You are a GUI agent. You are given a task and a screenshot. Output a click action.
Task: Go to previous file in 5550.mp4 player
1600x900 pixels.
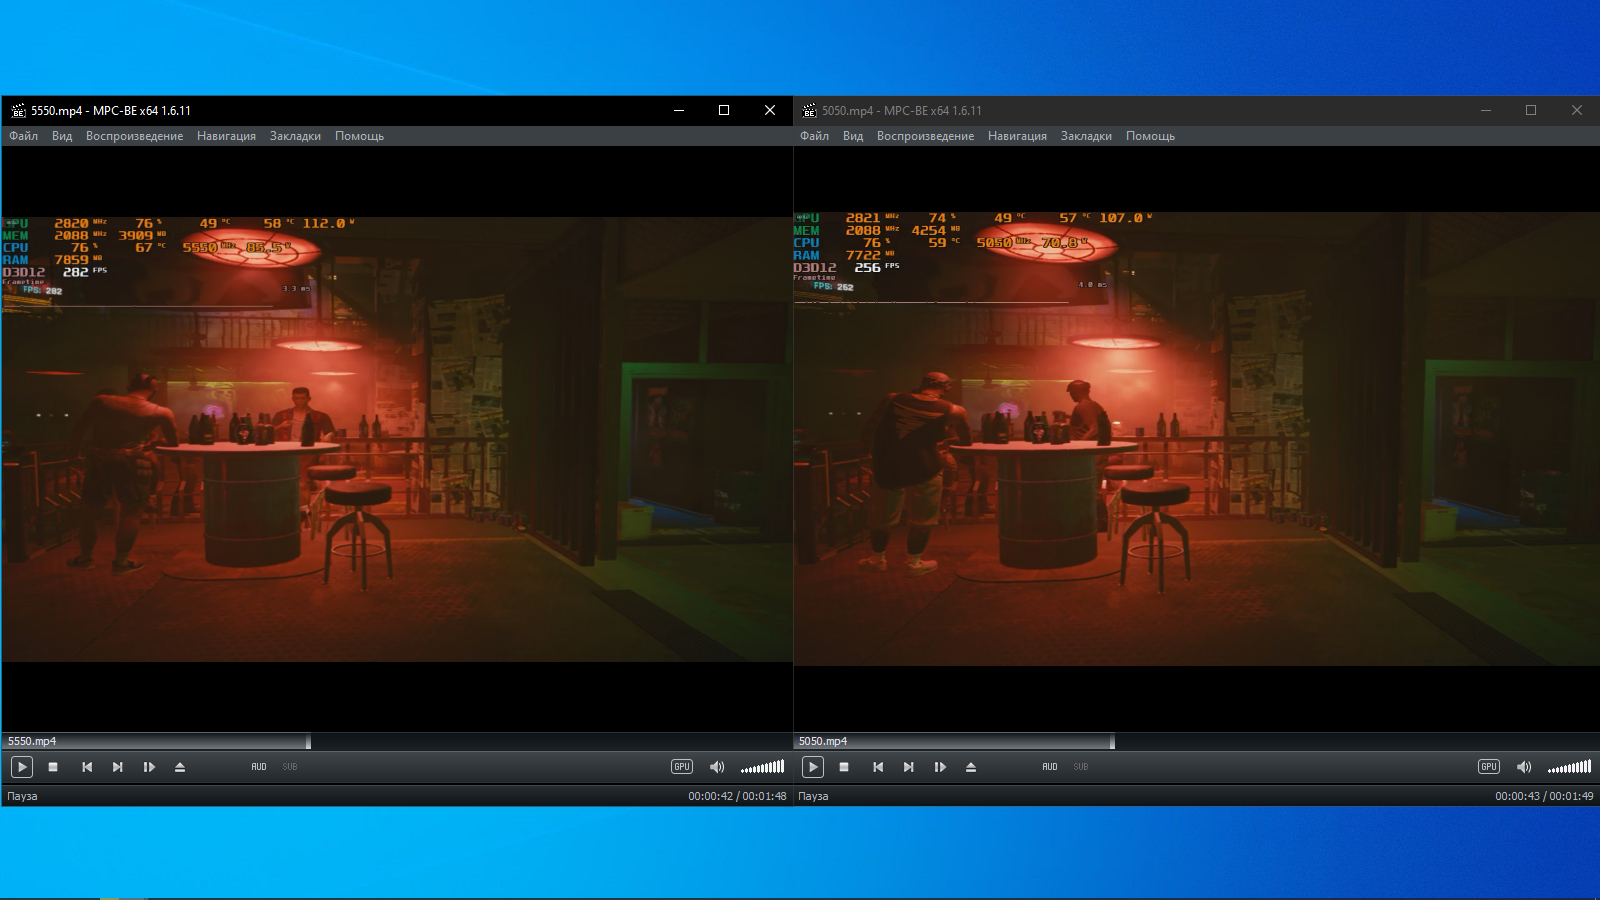(87, 767)
